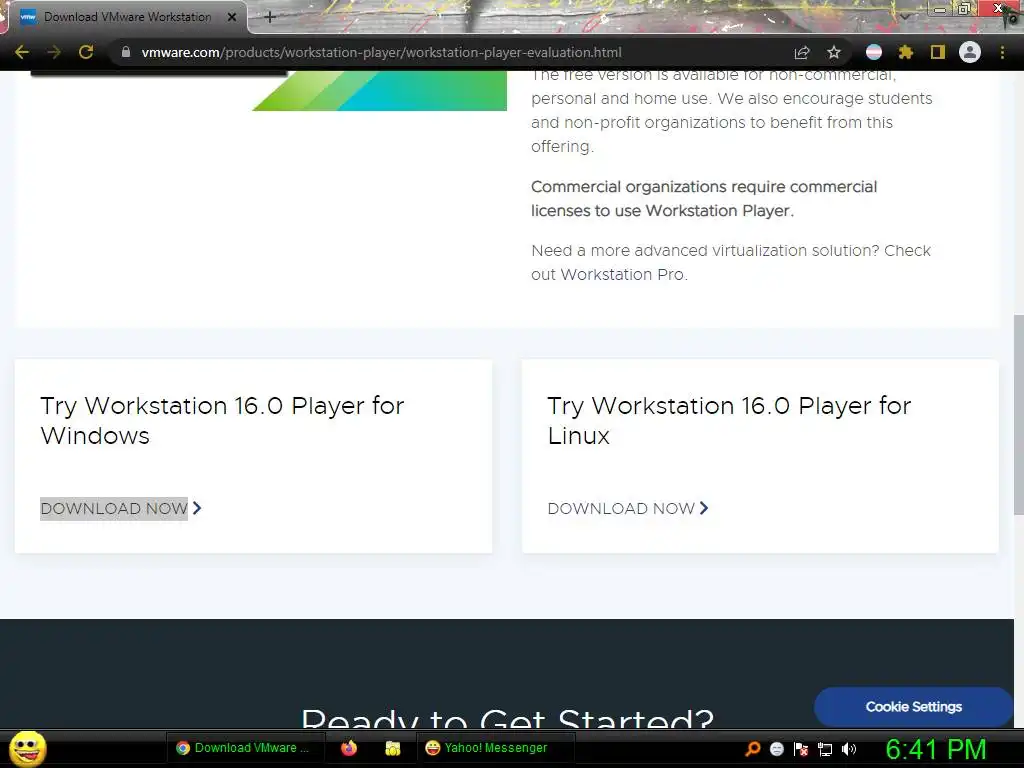Click the 'Ready to Get Started?' heading
This screenshot has width=1024, height=768.
pos(507,717)
